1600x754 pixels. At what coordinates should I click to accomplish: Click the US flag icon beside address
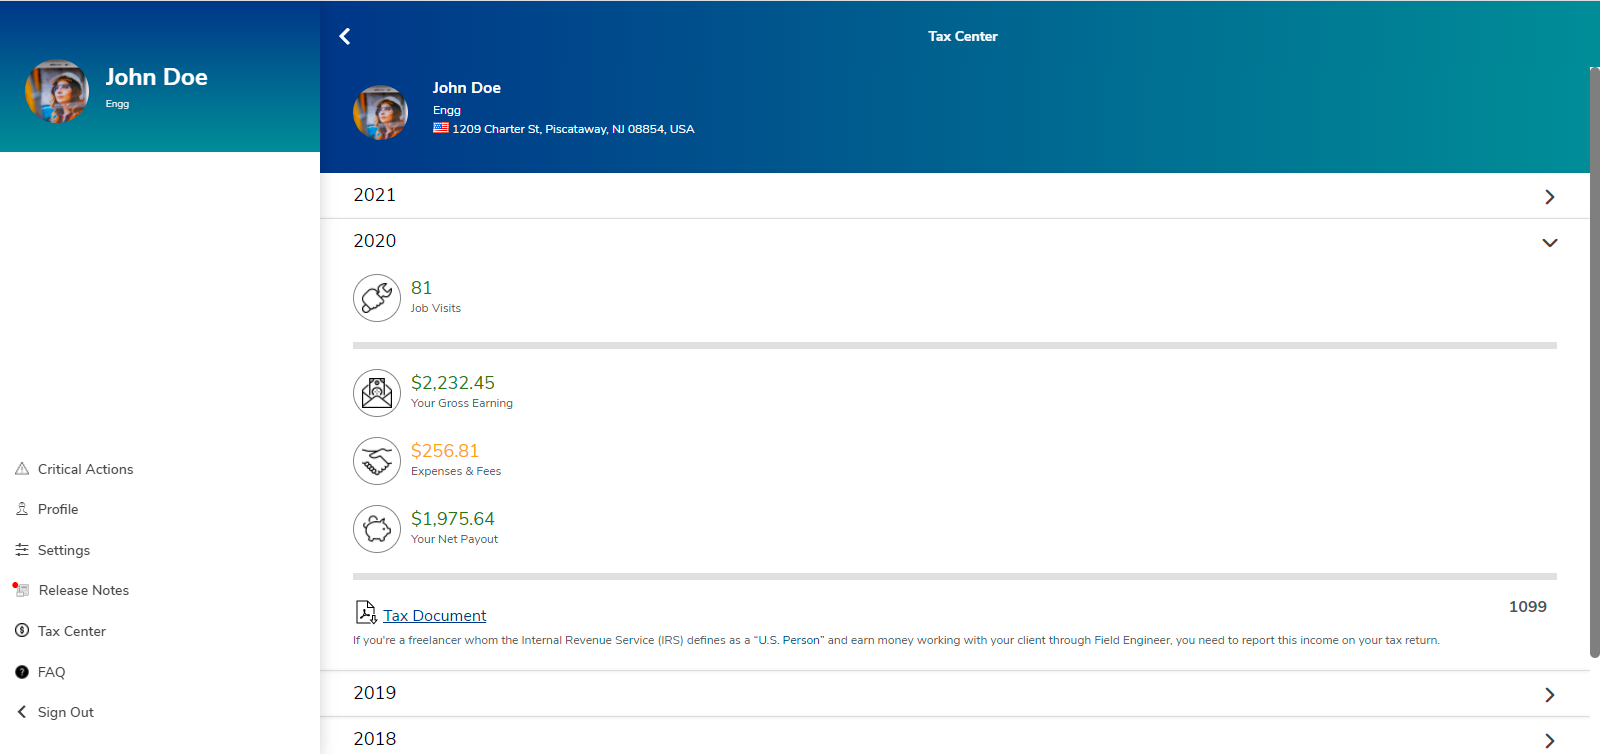(441, 128)
